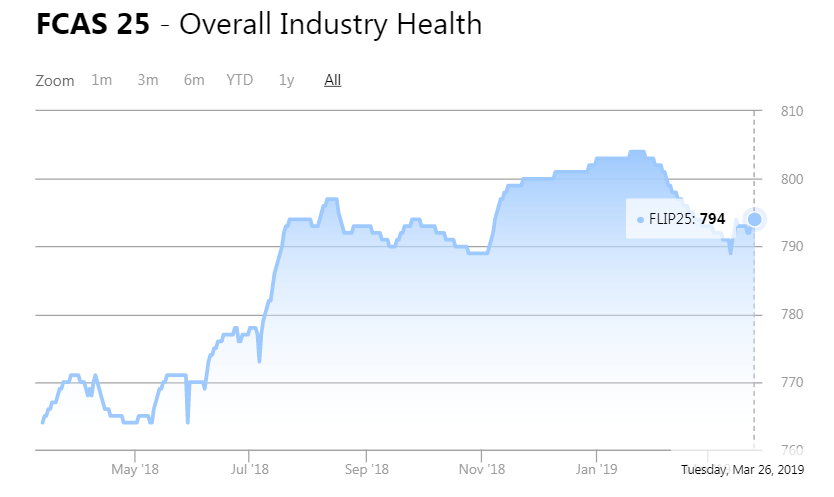The width and height of the screenshot is (834, 497).
Task: Switch the chart to the 6m range
Action: (x=194, y=80)
